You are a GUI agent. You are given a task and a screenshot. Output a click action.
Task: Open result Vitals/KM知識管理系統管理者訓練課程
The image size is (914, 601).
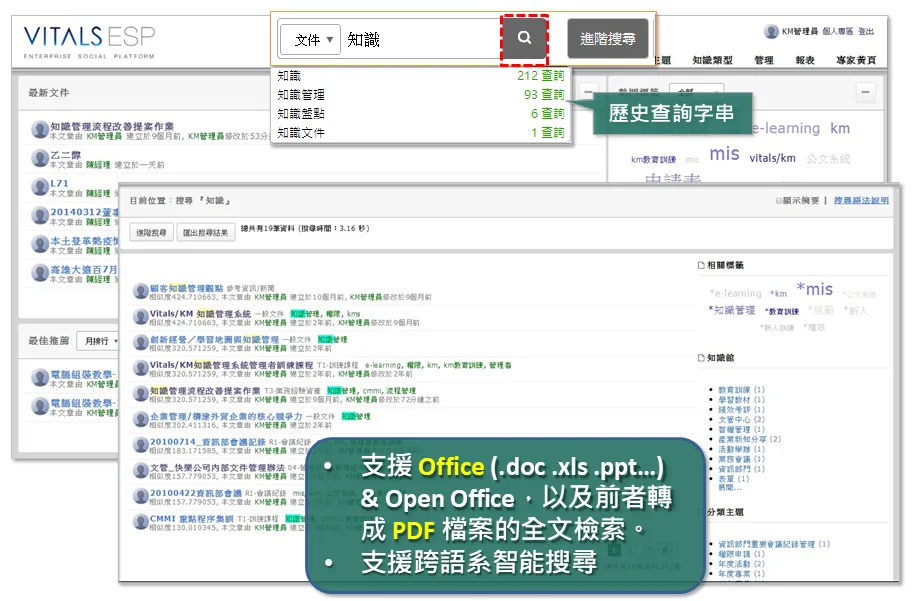[x=231, y=365]
